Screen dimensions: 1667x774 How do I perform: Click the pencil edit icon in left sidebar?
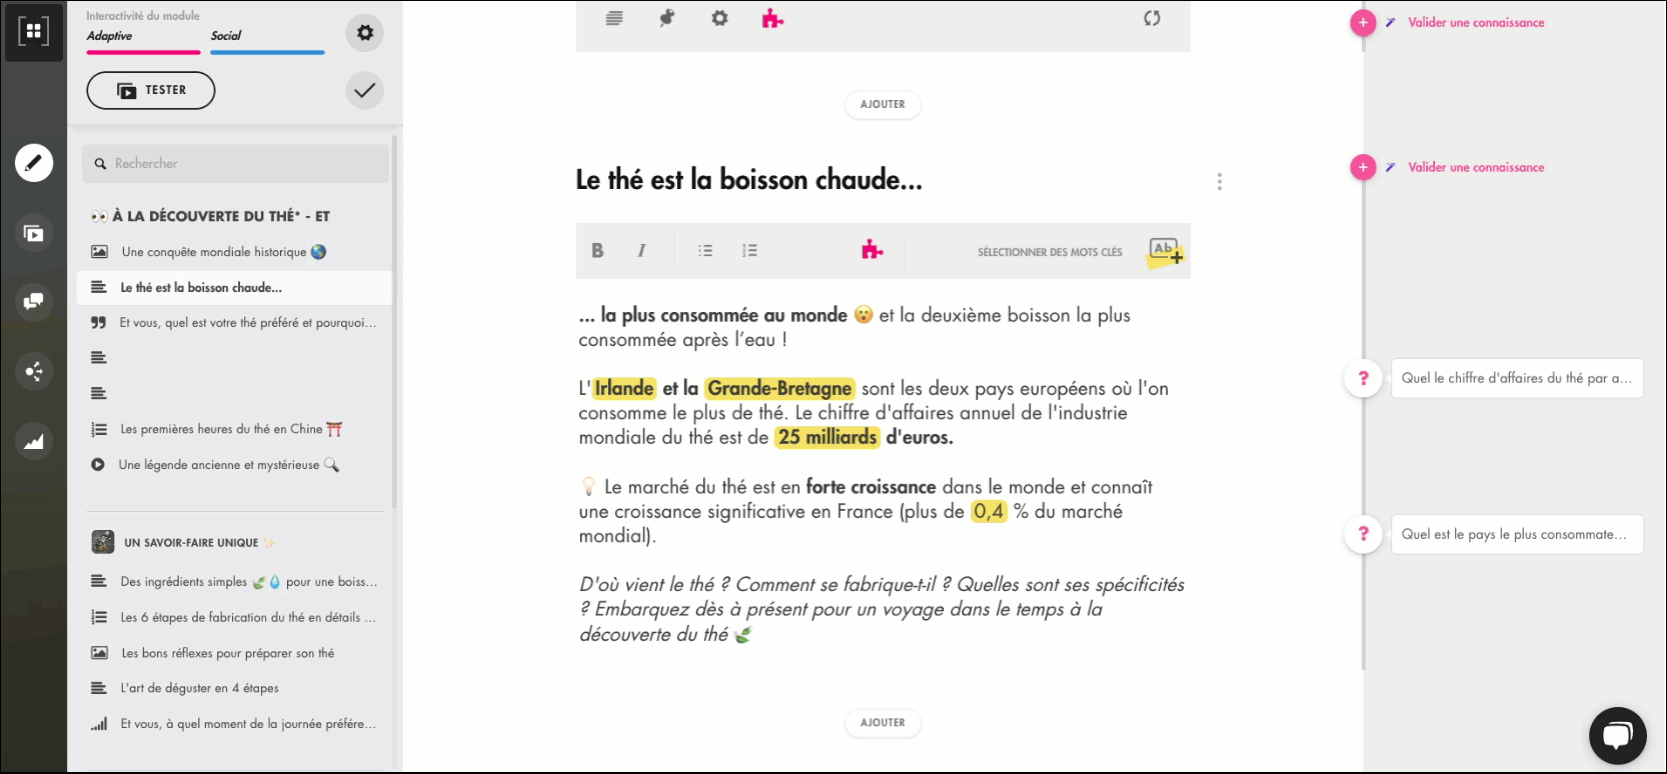click(x=33, y=162)
